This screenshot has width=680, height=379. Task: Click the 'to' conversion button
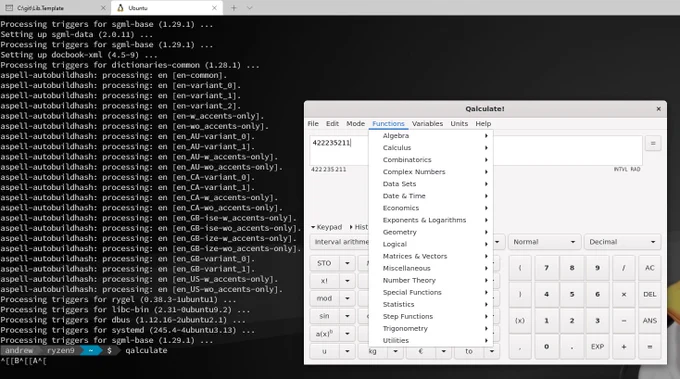pos(469,351)
